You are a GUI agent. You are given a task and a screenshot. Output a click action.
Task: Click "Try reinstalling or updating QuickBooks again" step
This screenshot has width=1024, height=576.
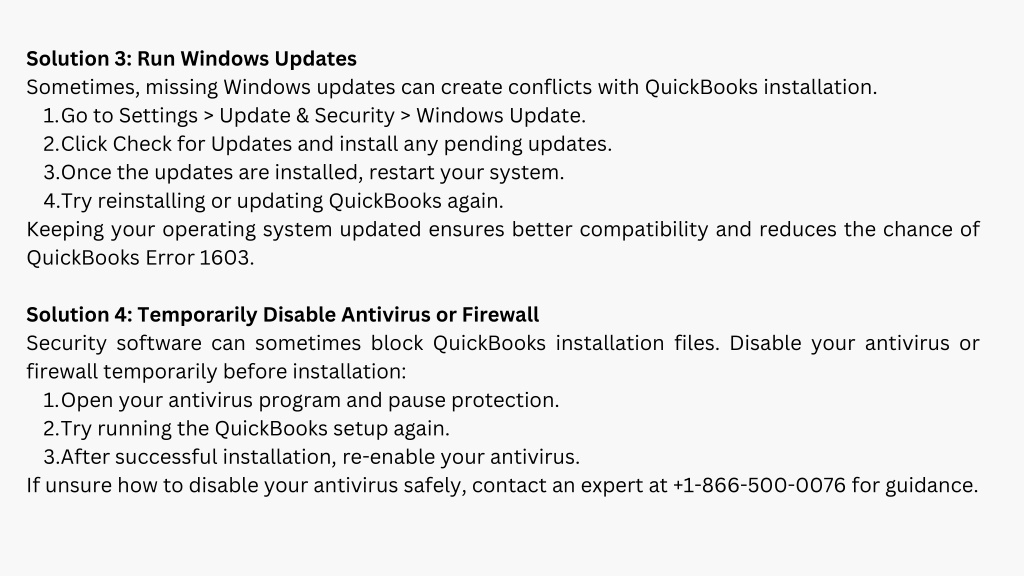coord(282,201)
